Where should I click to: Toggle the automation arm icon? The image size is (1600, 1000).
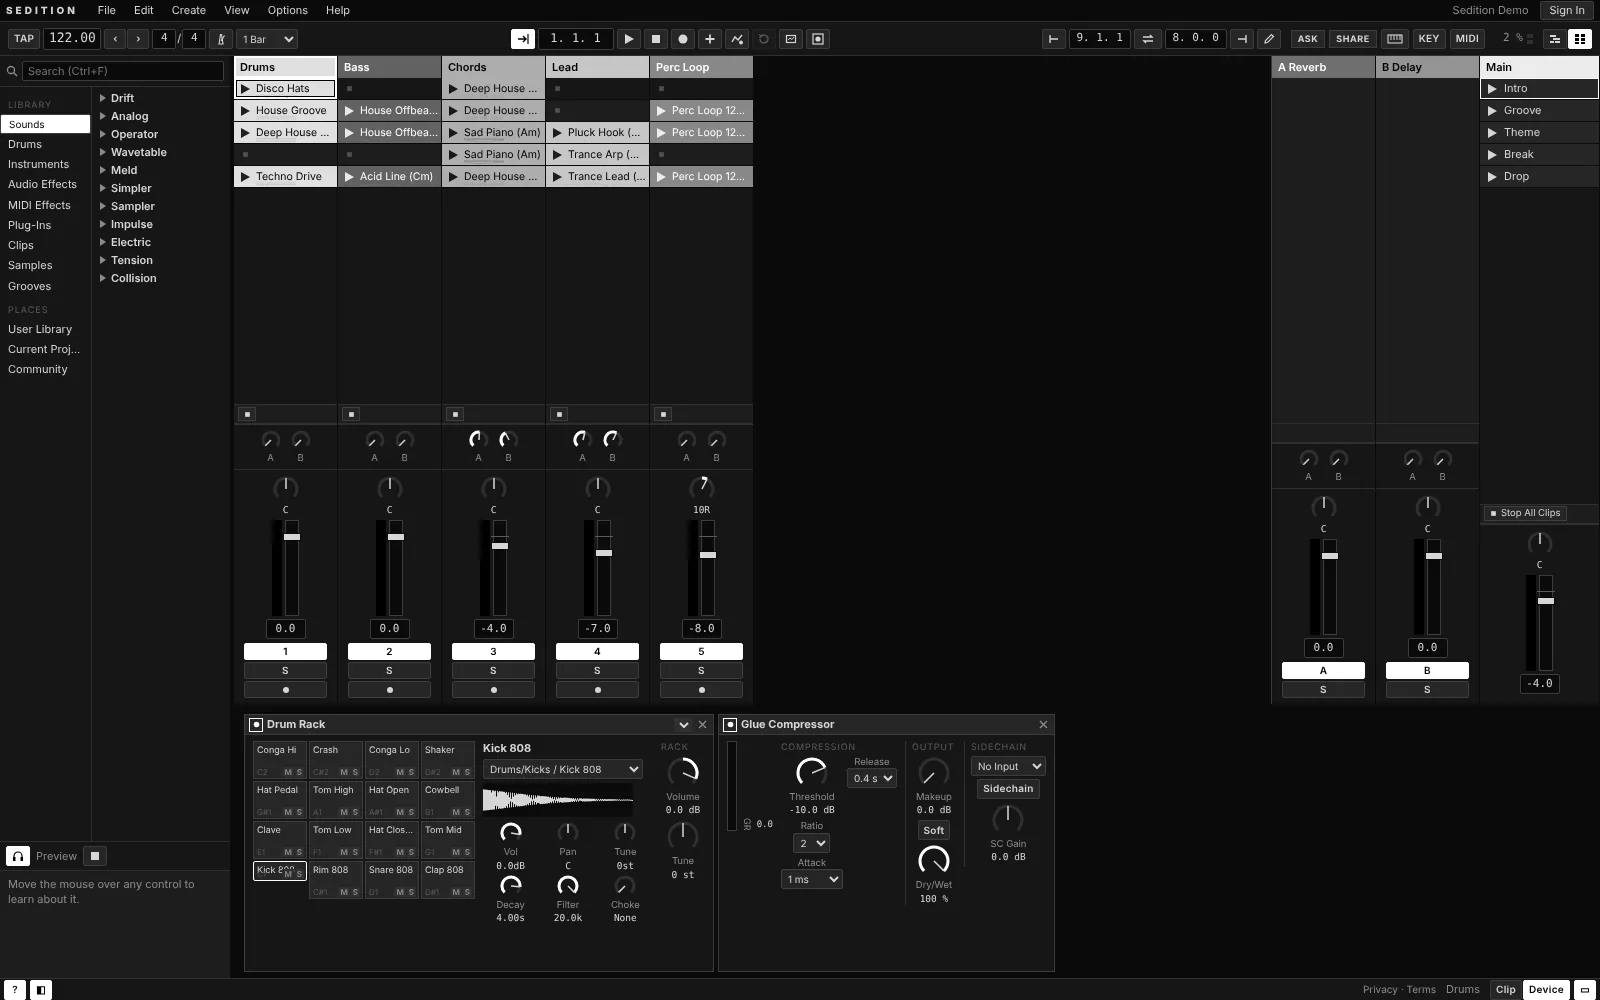[736, 39]
